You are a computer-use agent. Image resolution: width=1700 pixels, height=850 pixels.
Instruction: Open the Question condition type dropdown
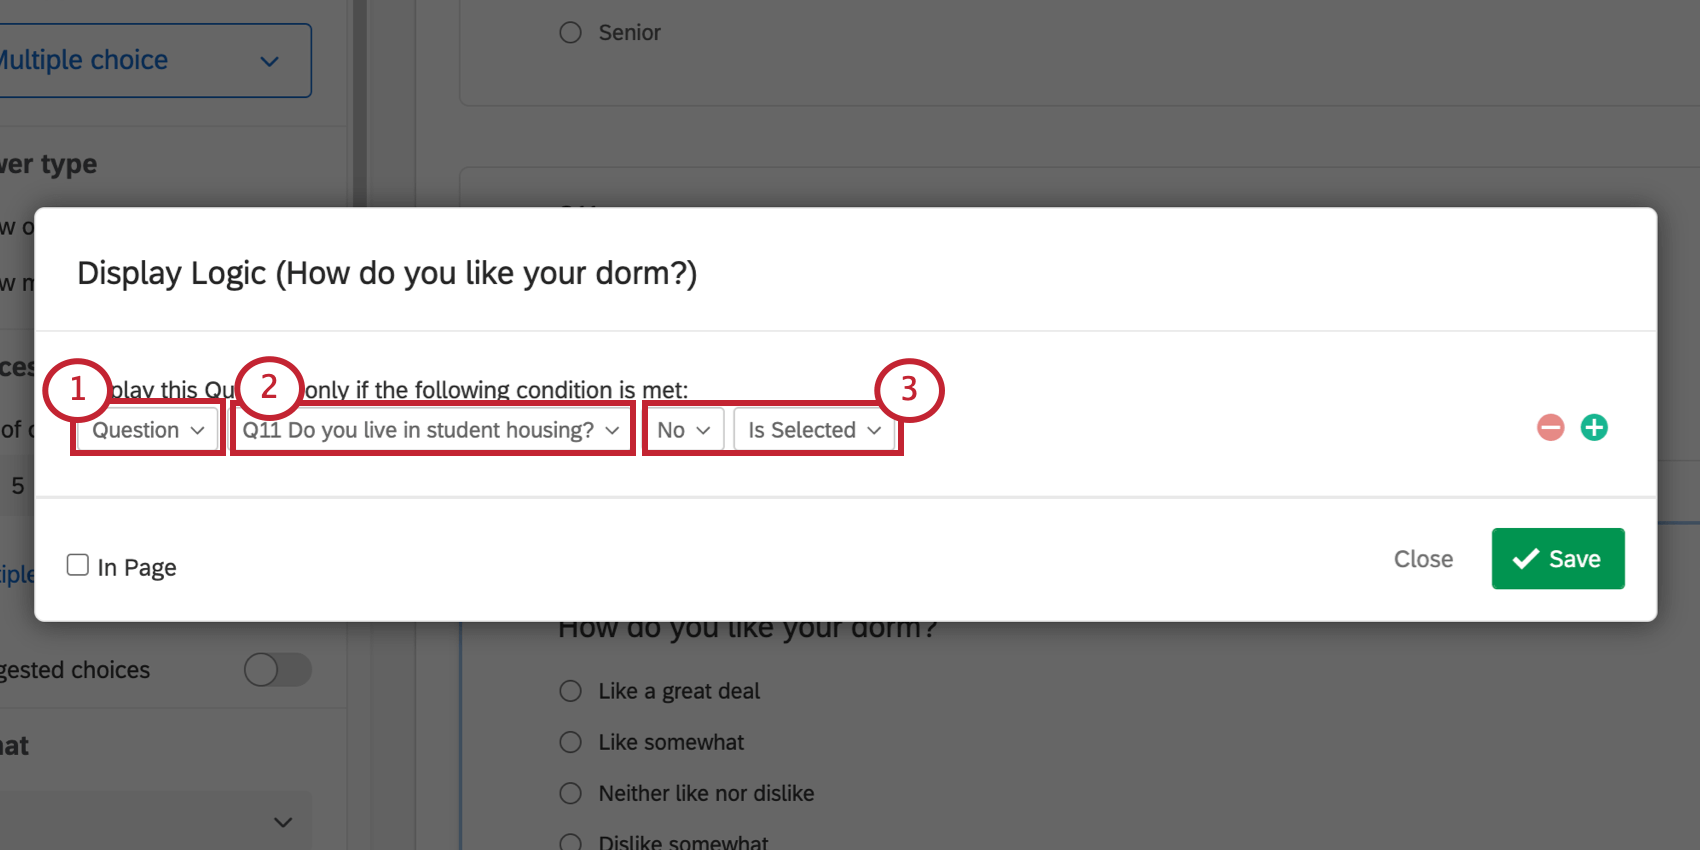(x=148, y=430)
